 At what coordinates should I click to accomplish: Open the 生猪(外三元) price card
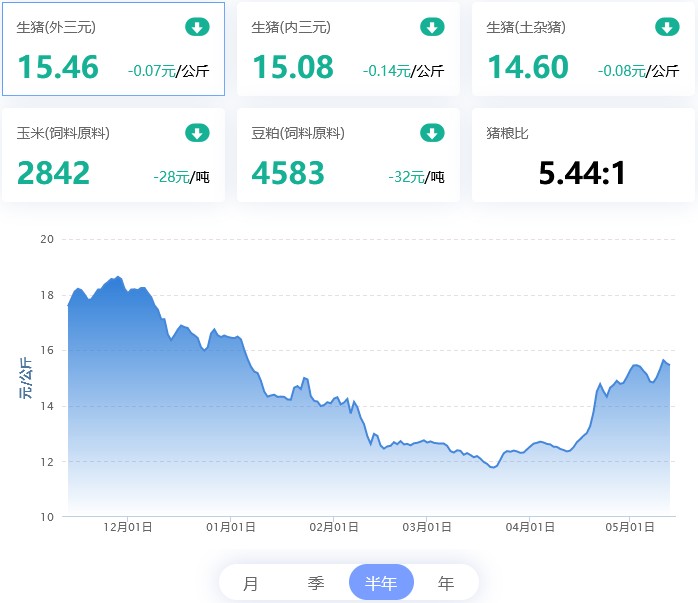click(x=114, y=49)
